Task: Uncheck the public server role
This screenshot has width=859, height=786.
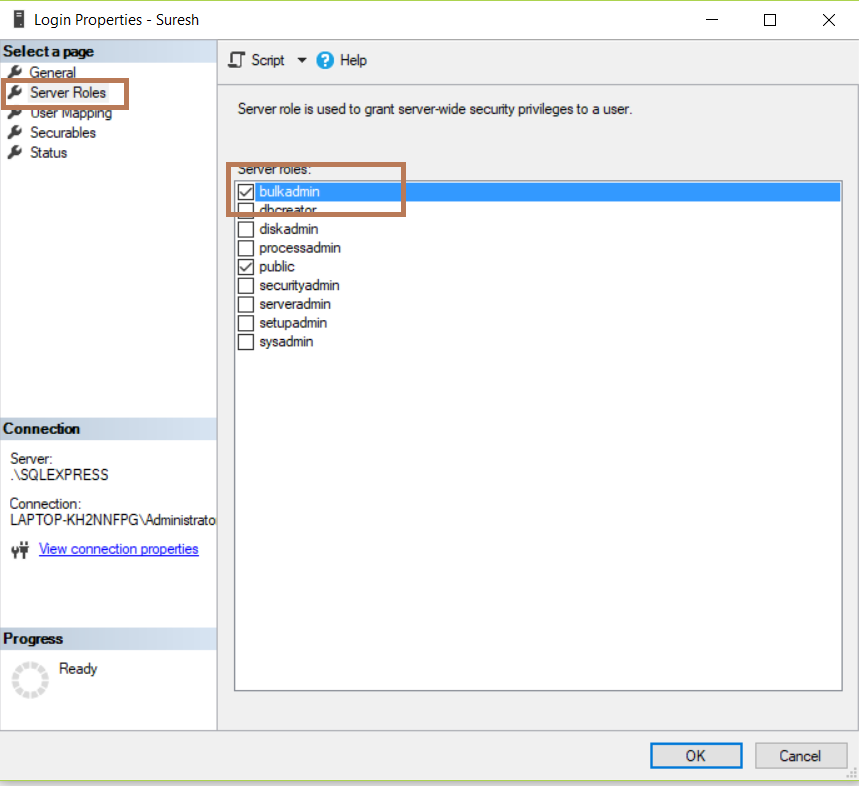Action: [x=245, y=266]
